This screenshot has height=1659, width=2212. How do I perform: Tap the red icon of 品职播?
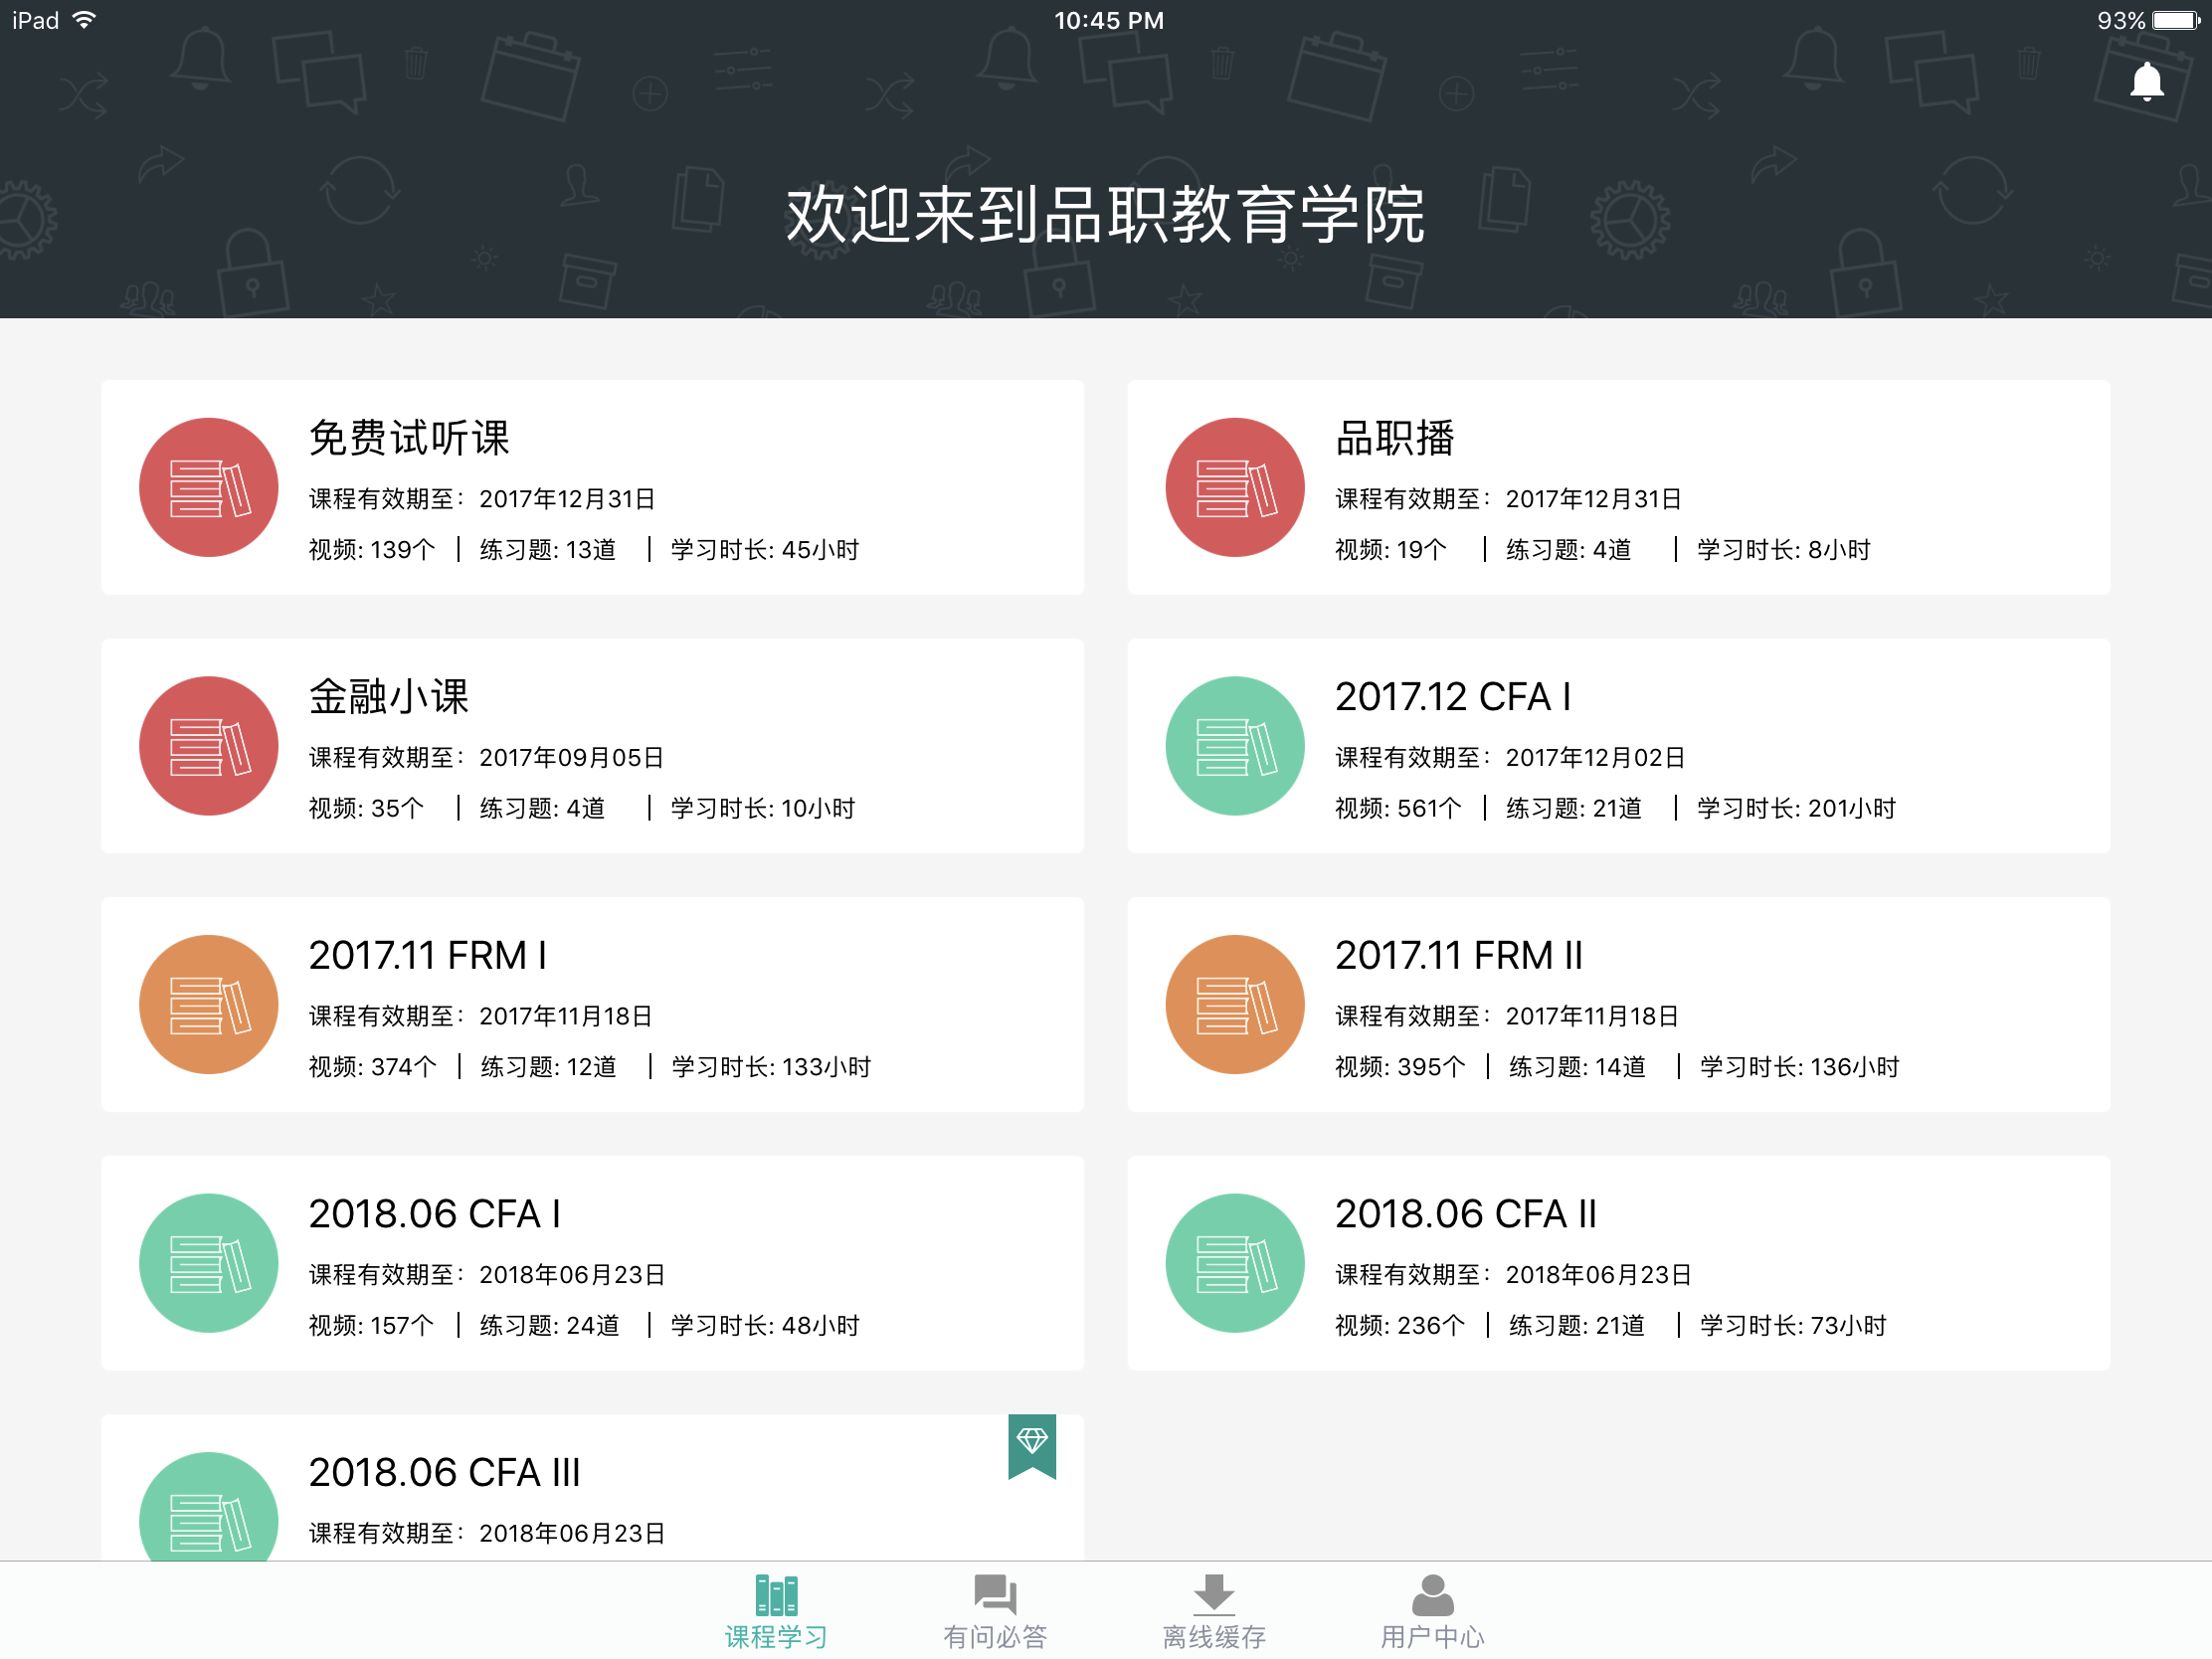(x=1235, y=487)
